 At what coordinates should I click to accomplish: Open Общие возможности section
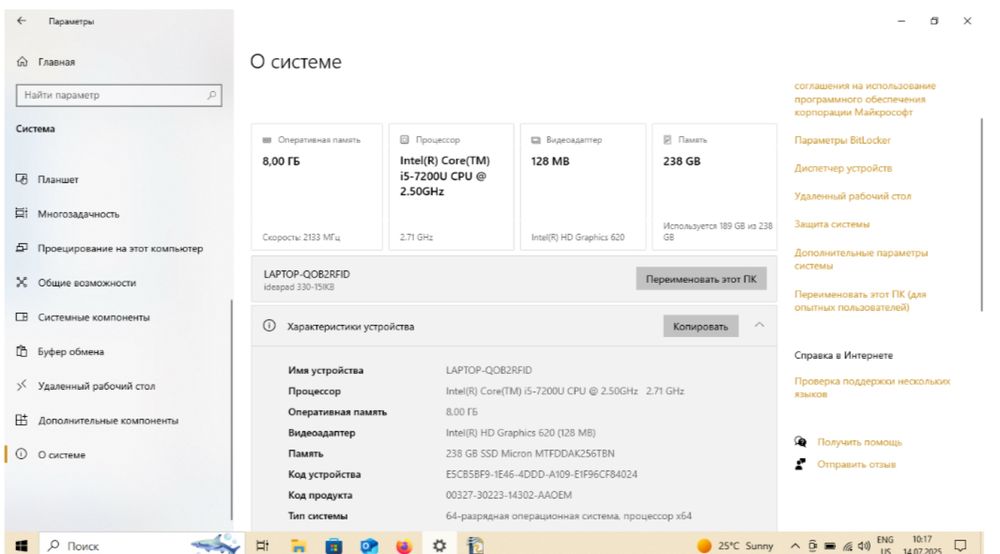(76, 282)
